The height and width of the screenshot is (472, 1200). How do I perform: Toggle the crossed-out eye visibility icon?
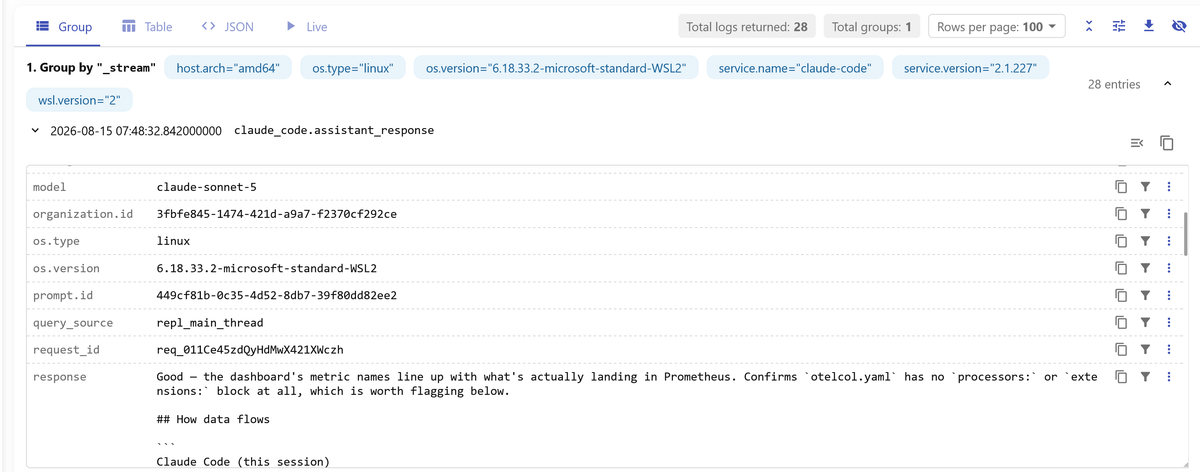pos(1178,27)
